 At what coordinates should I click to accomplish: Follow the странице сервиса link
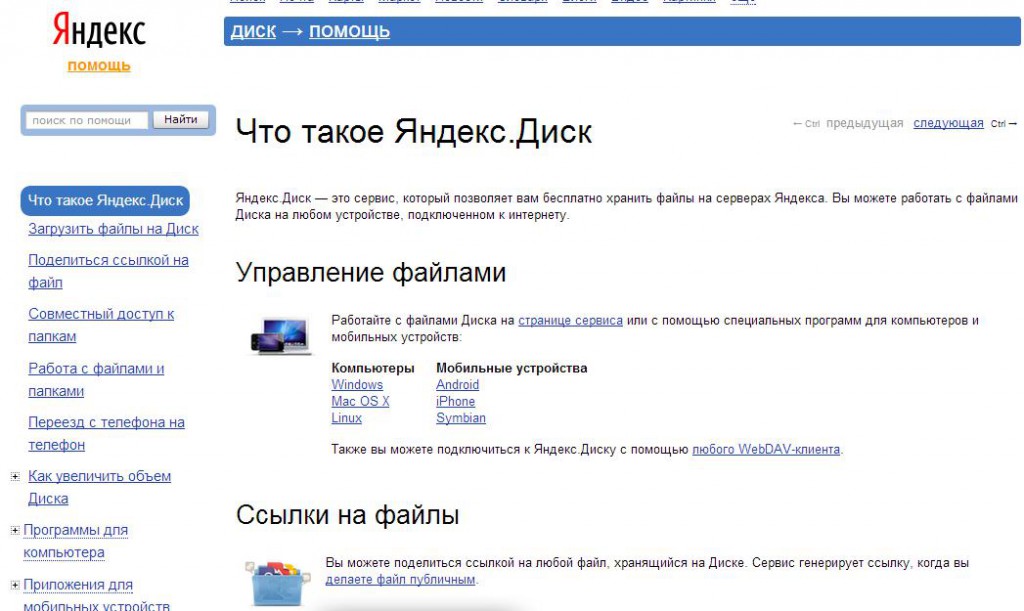pyautogui.click(x=570, y=321)
